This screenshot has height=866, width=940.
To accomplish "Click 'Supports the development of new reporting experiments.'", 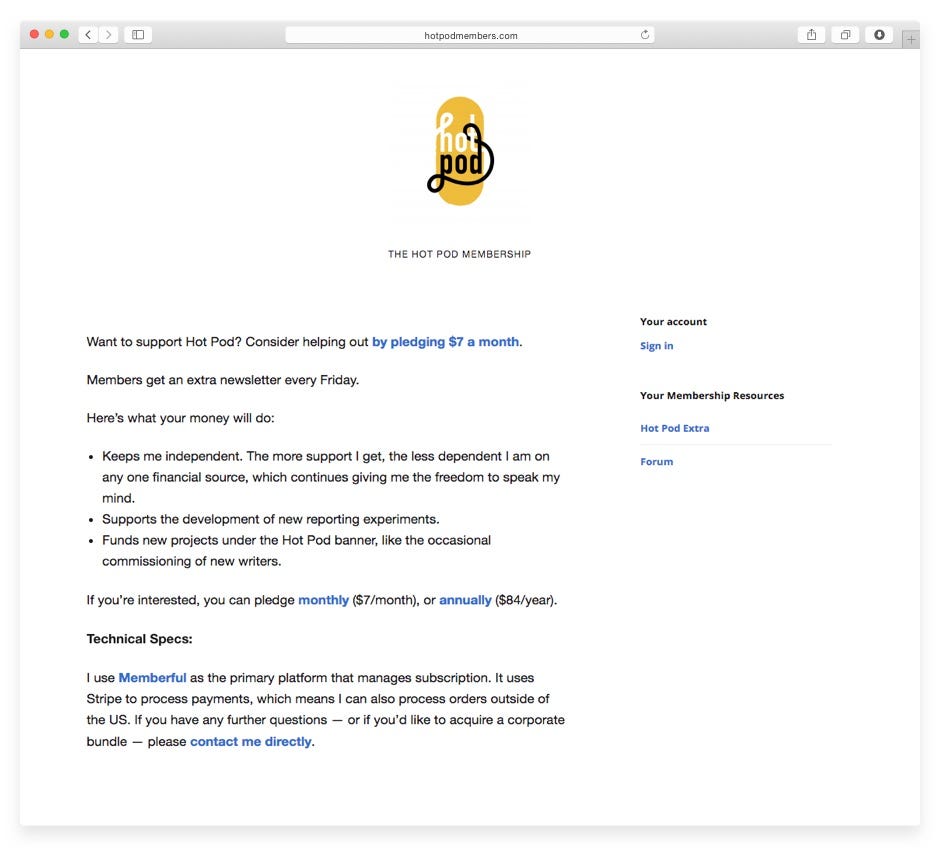I will coord(270,519).
